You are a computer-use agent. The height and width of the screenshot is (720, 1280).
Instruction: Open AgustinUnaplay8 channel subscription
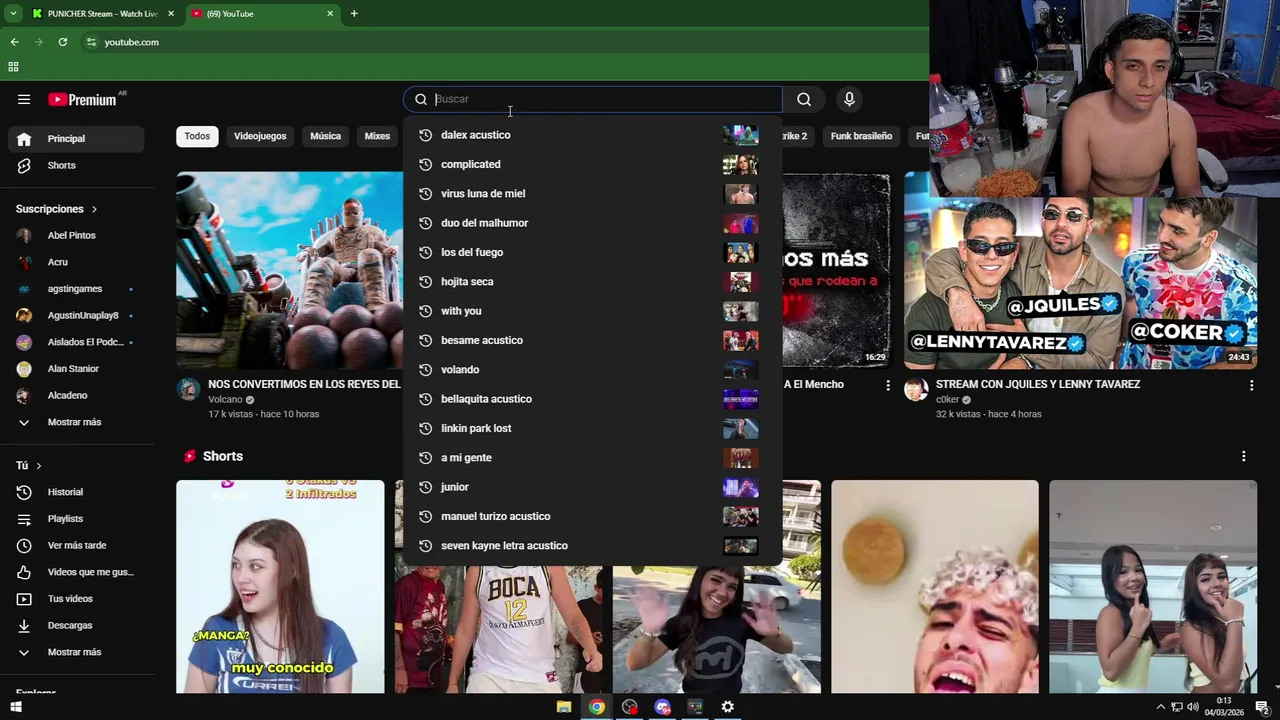pos(76,315)
